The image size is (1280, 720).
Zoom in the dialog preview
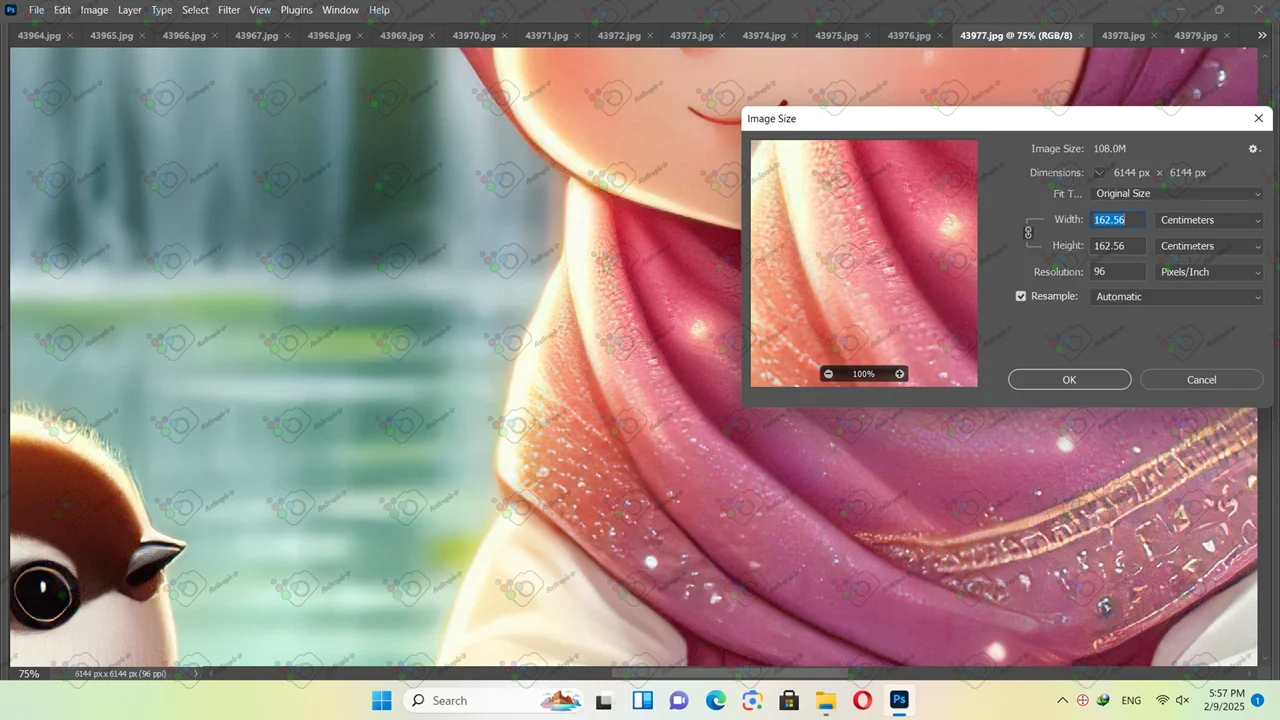tap(899, 374)
